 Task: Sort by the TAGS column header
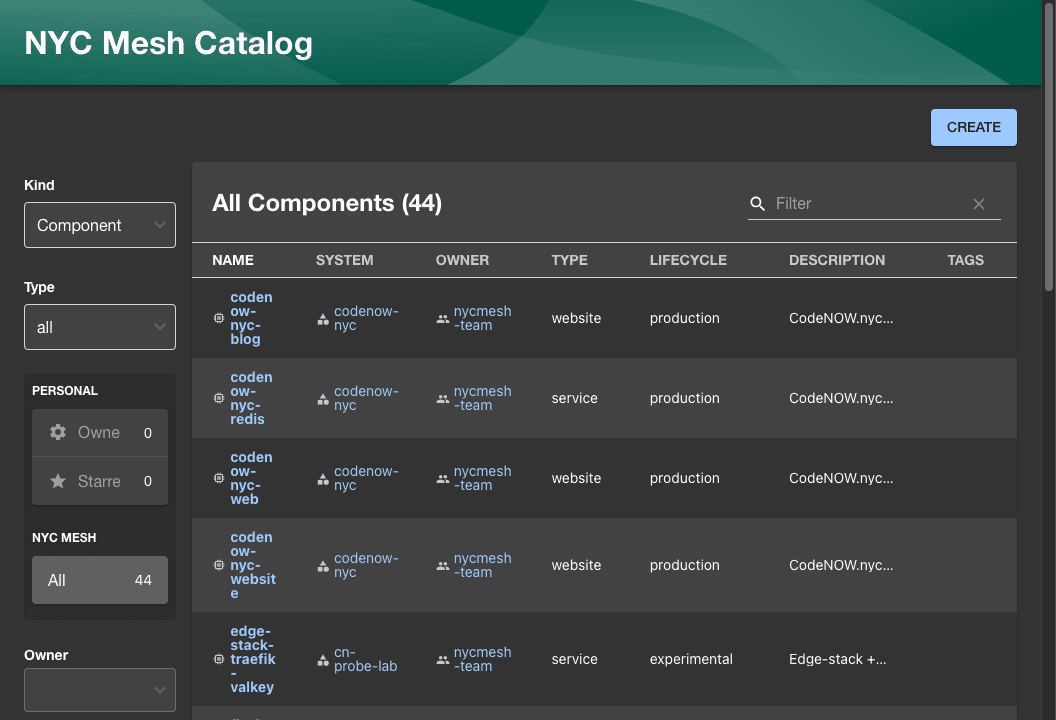[965, 260]
